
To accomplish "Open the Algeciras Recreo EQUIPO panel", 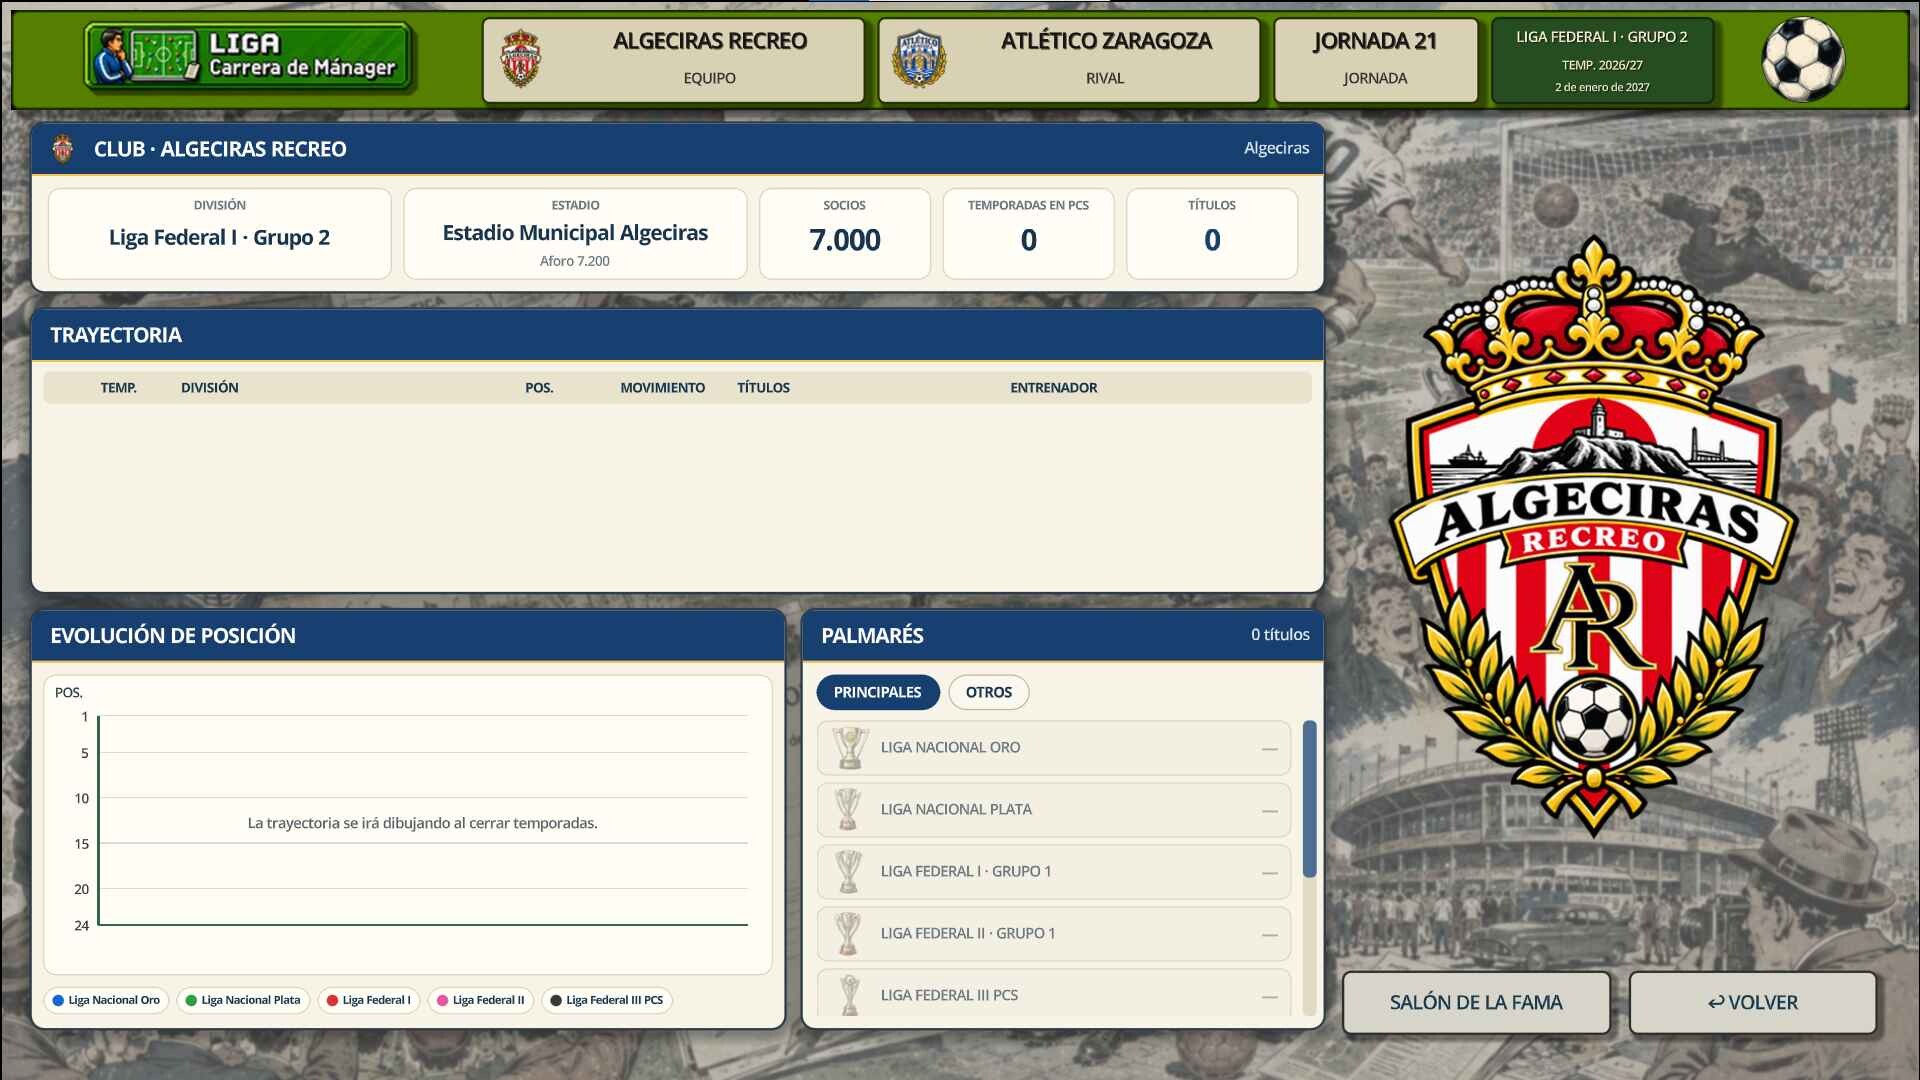I will [x=673, y=60].
